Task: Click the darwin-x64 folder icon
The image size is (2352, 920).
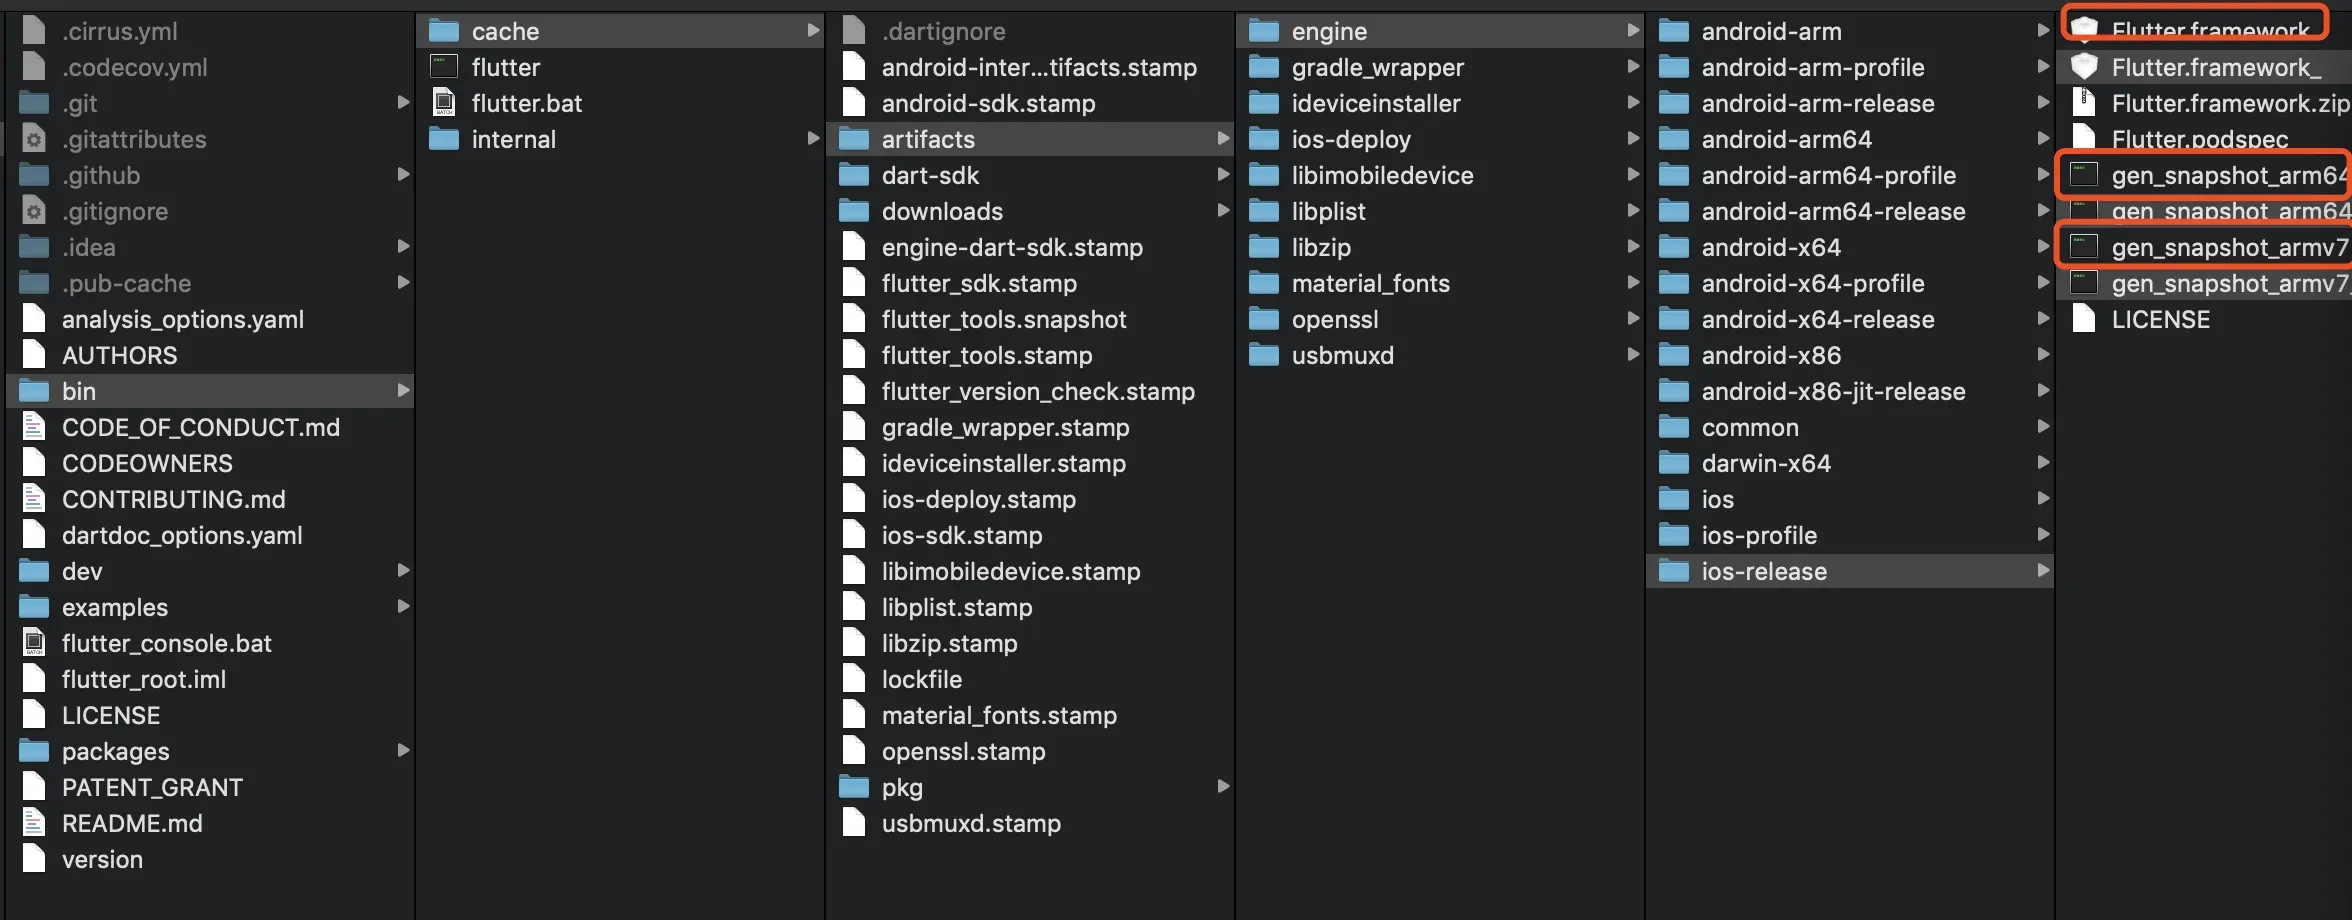Action: pyautogui.click(x=1674, y=463)
